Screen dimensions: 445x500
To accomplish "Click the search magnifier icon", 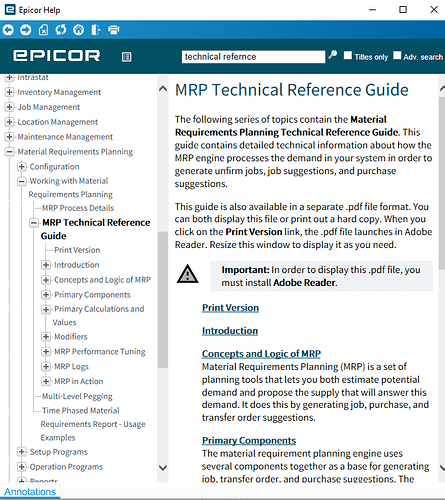I will click(x=332, y=55).
